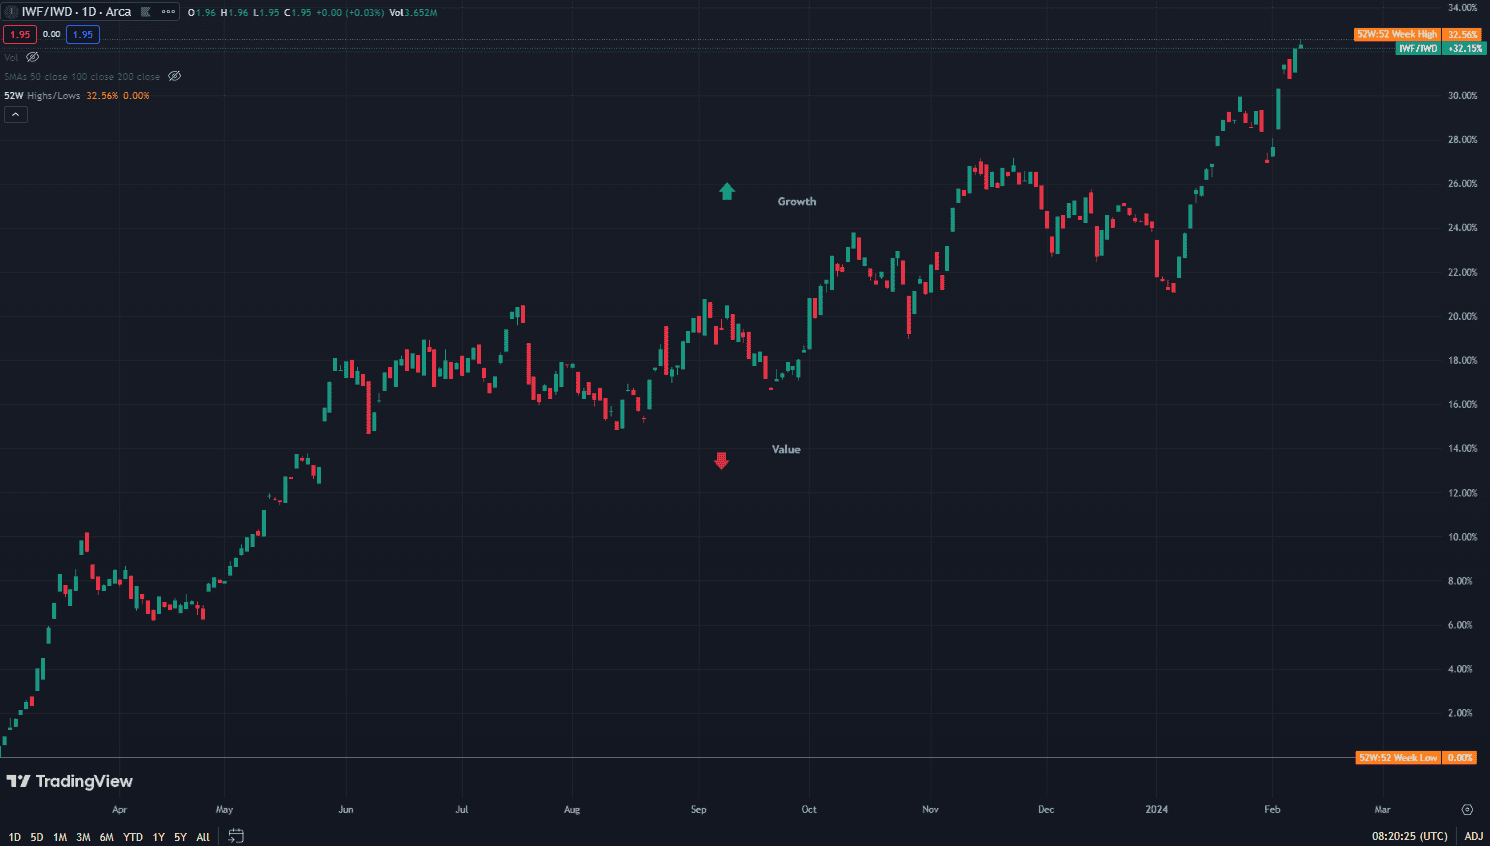Image resolution: width=1490 pixels, height=846 pixels.
Task: Click the red Value down-arrow drawing
Action: pyautogui.click(x=722, y=461)
